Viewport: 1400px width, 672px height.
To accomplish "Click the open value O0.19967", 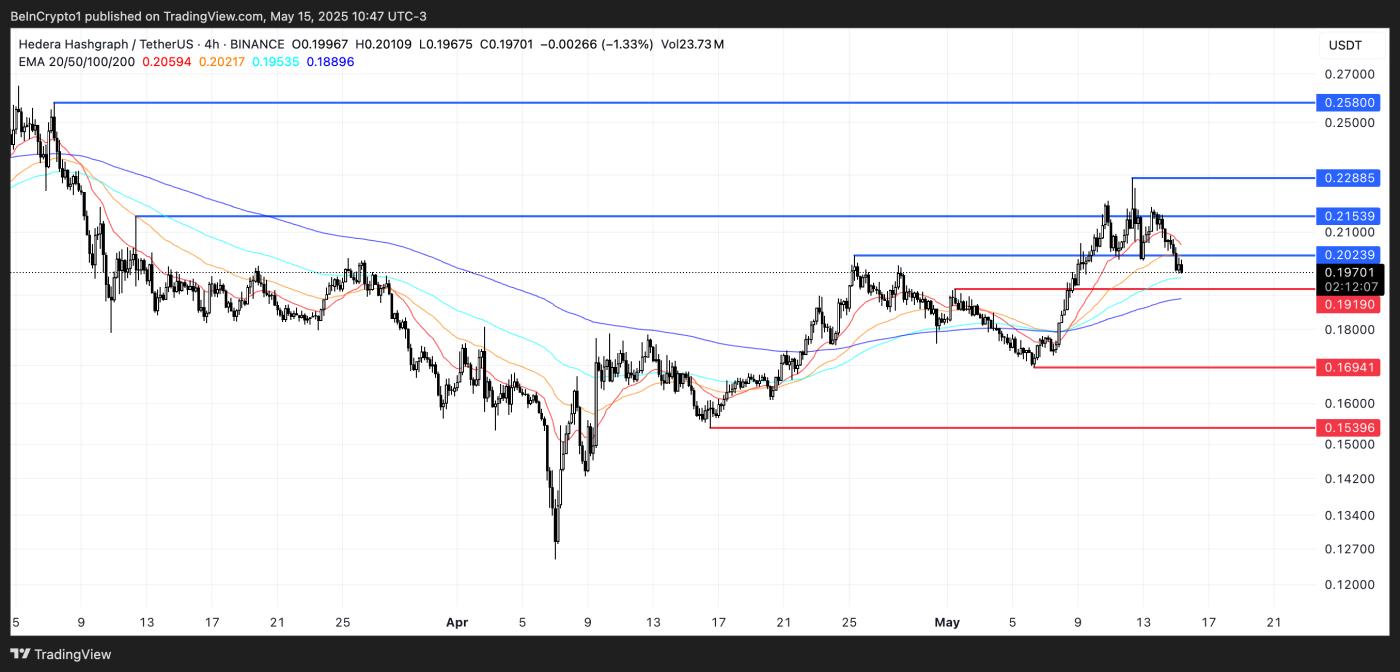I will [322, 44].
